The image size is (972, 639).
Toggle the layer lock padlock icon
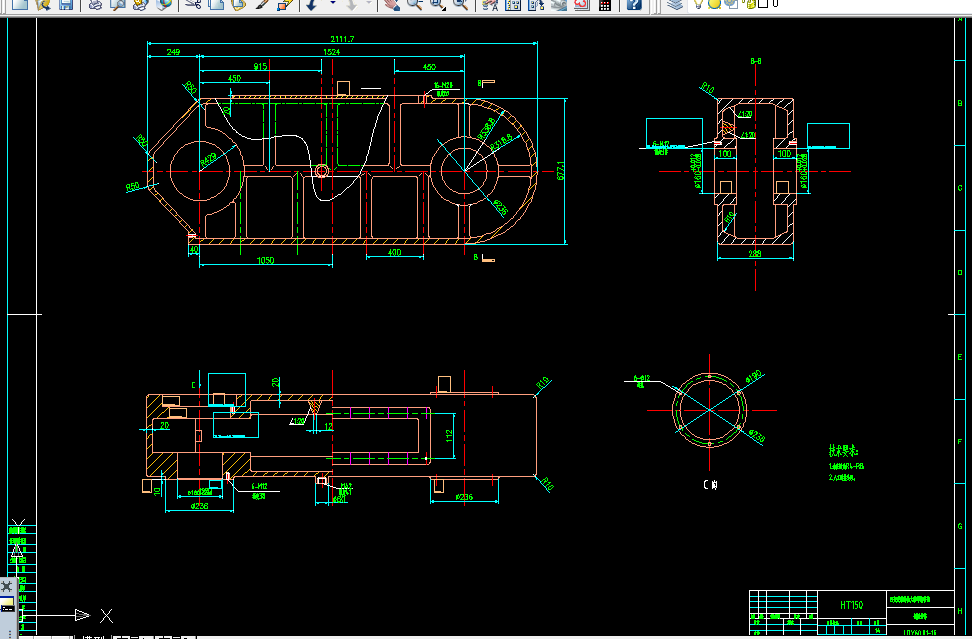(751, 4)
